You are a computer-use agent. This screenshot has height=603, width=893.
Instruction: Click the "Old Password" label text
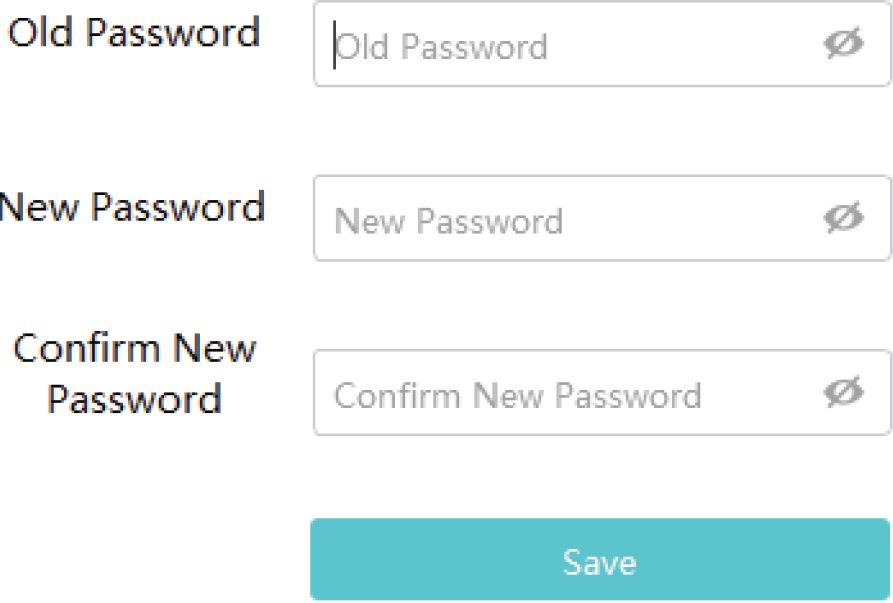[x=134, y=32]
